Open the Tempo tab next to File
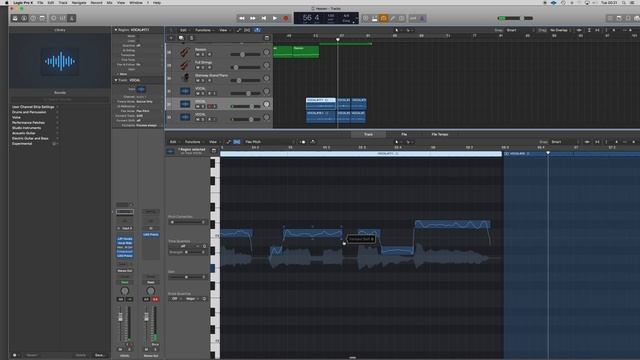 (440, 134)
